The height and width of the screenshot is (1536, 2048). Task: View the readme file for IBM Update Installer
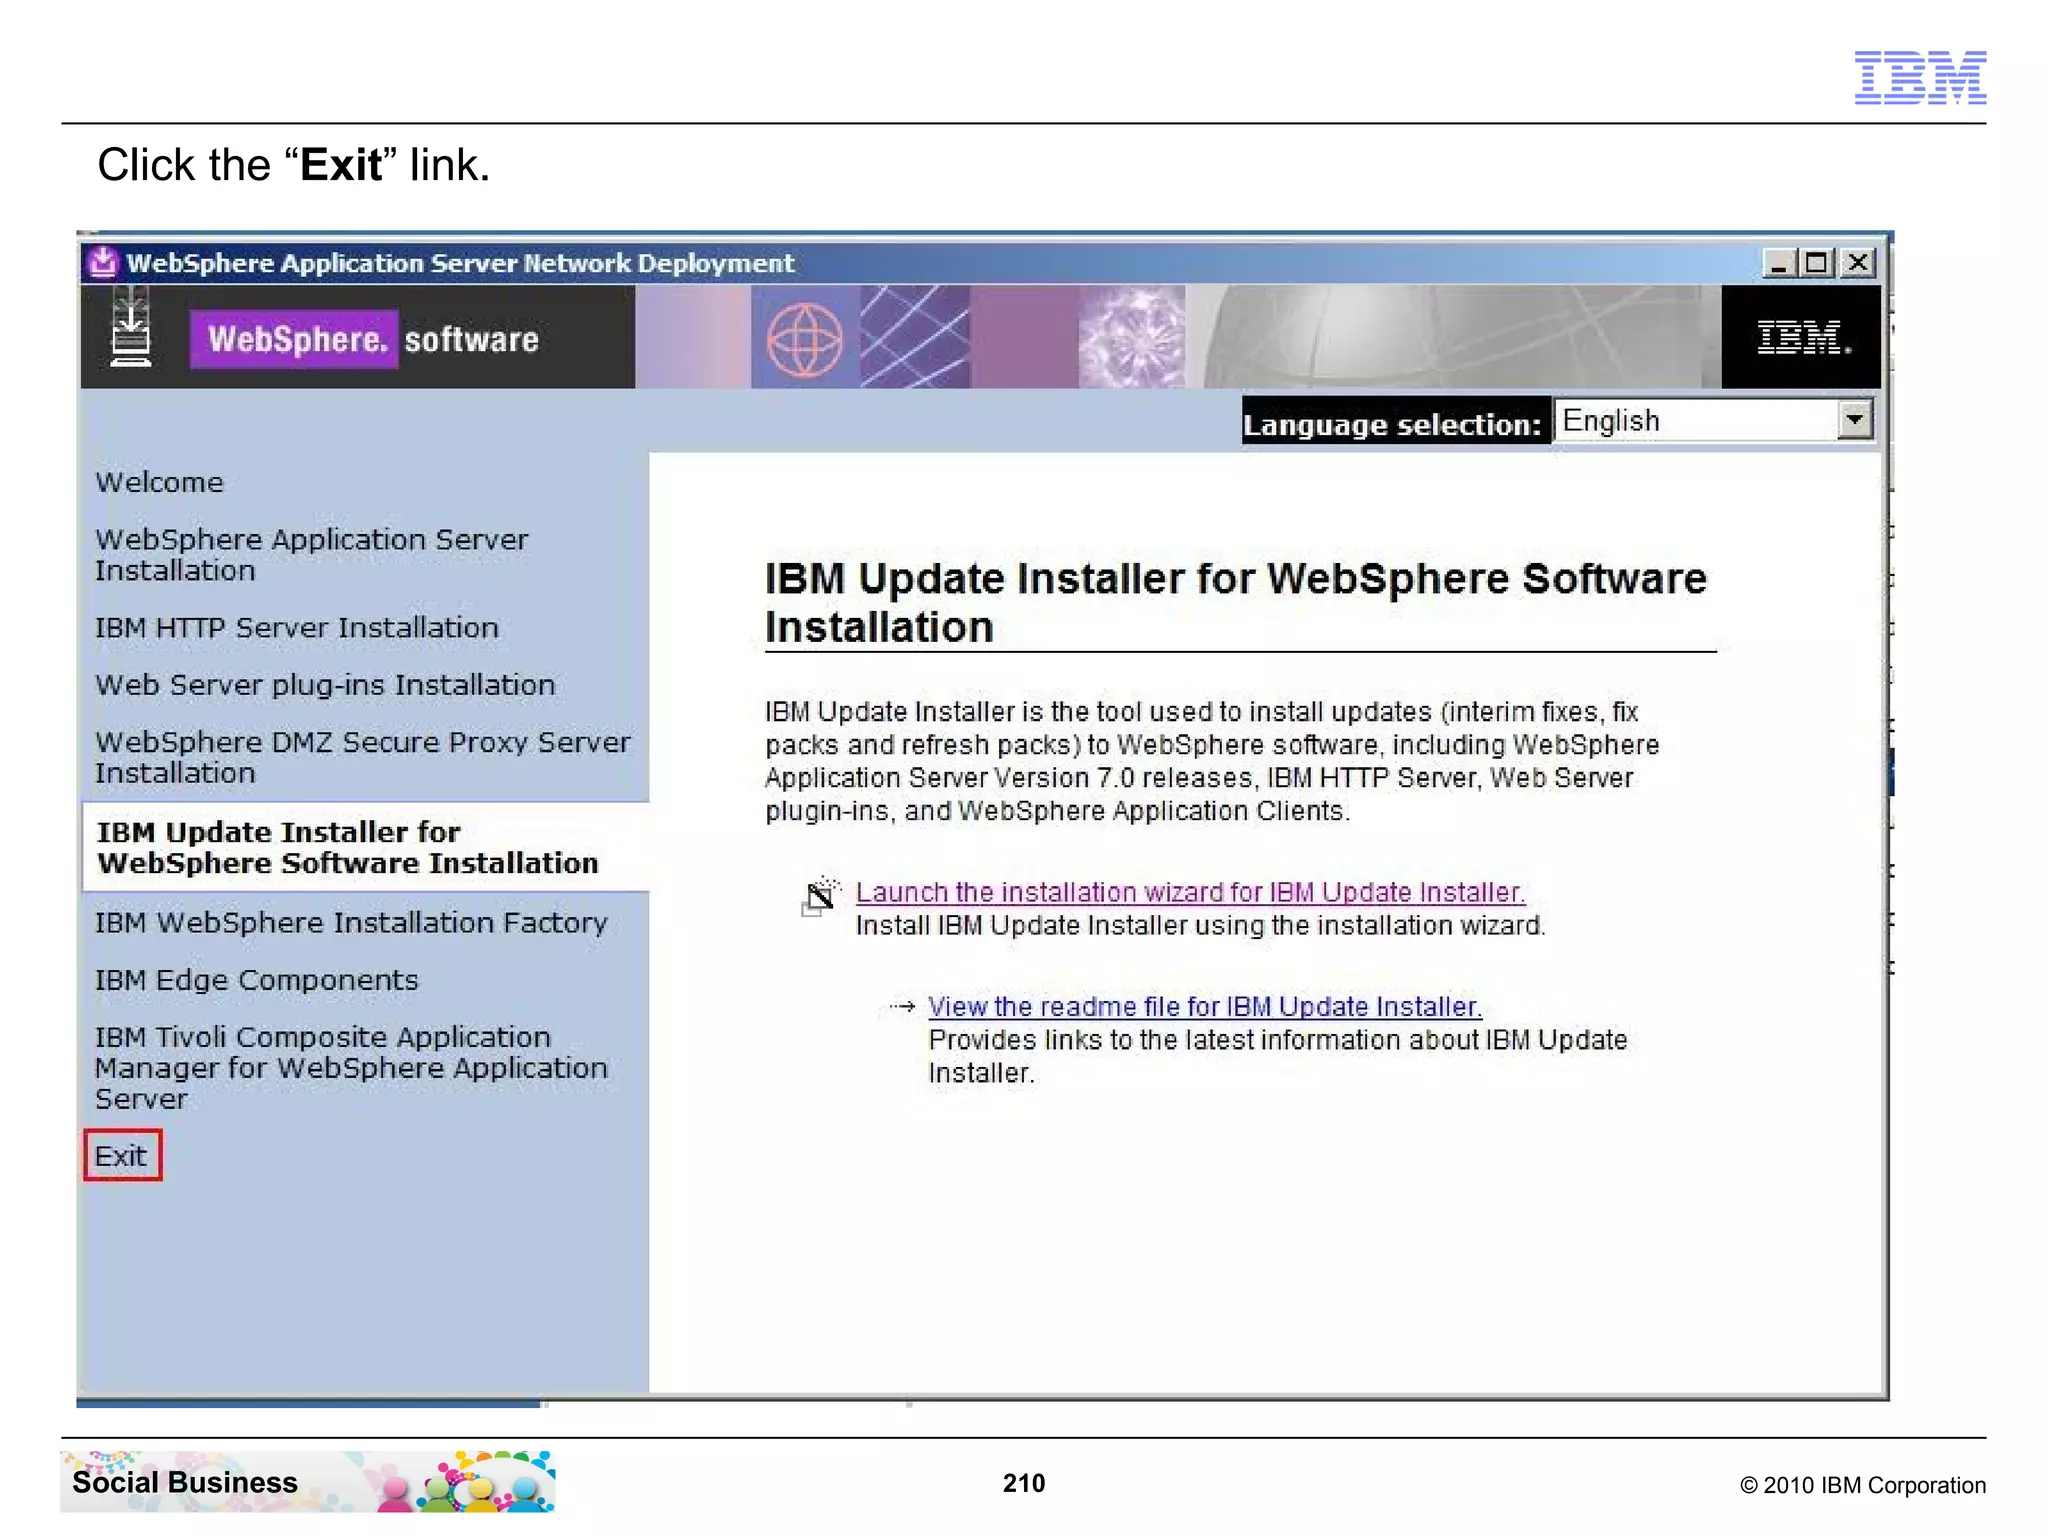1205,1006
